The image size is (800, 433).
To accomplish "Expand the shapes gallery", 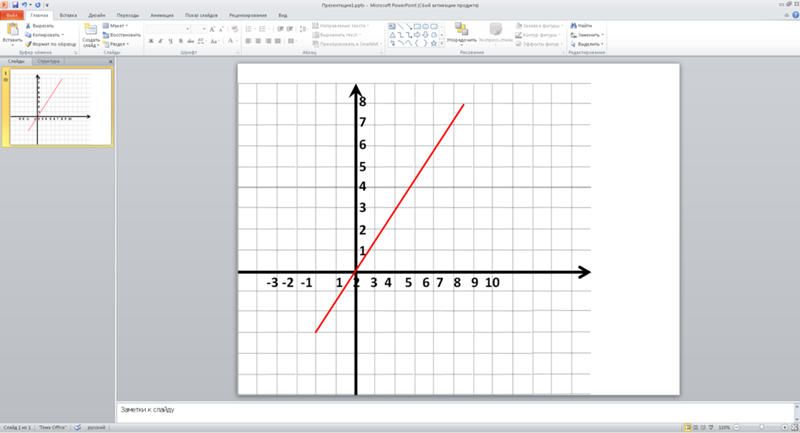I will pyautogui.click(x=442, y=44).
